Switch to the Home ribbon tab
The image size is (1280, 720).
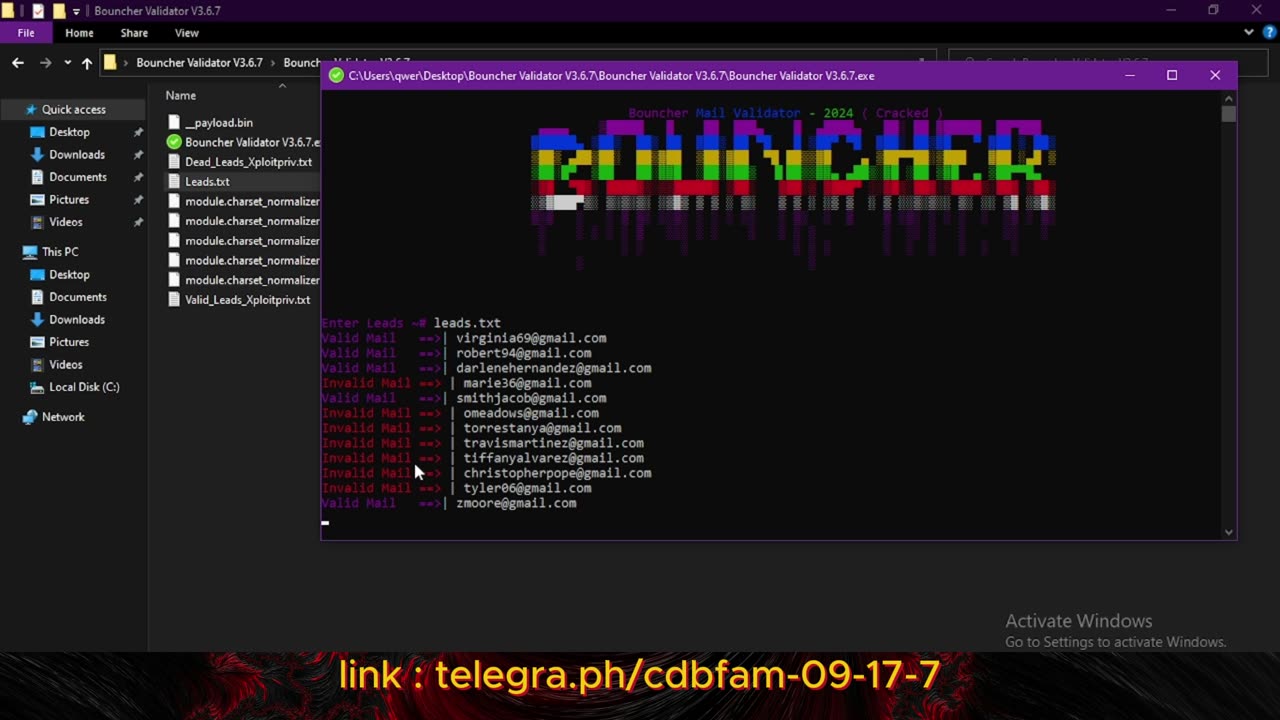(x=79, y=33)
